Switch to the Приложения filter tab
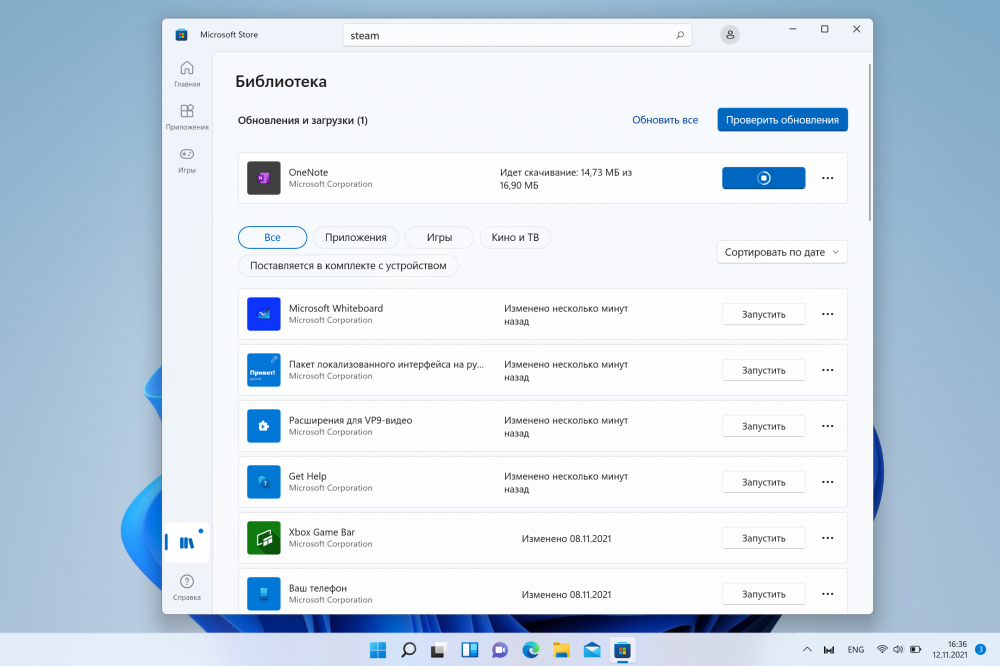1000x666 pixels. pos(356,237)
